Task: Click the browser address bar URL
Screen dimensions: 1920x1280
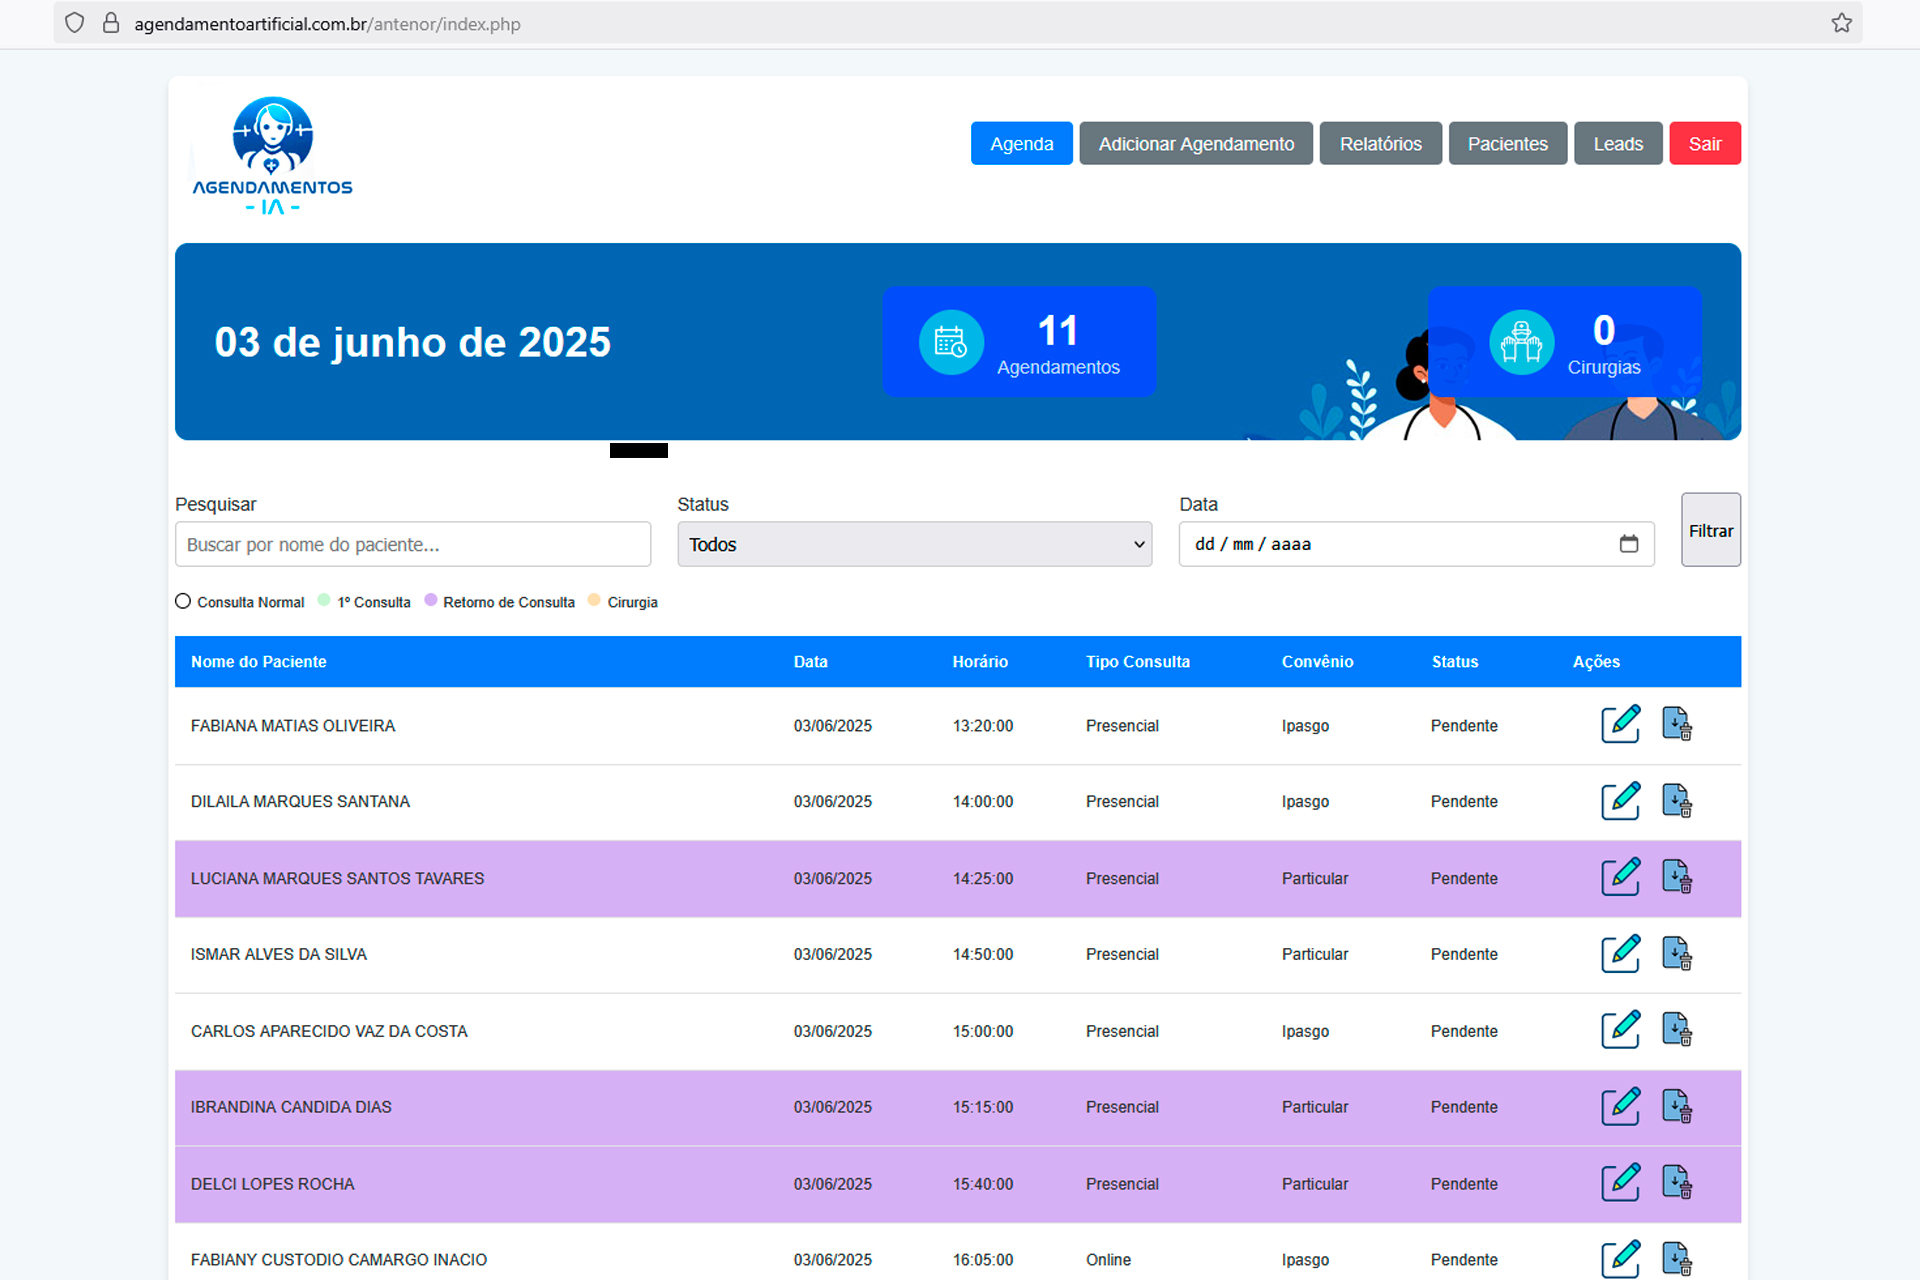Action: tap(327, 24)
